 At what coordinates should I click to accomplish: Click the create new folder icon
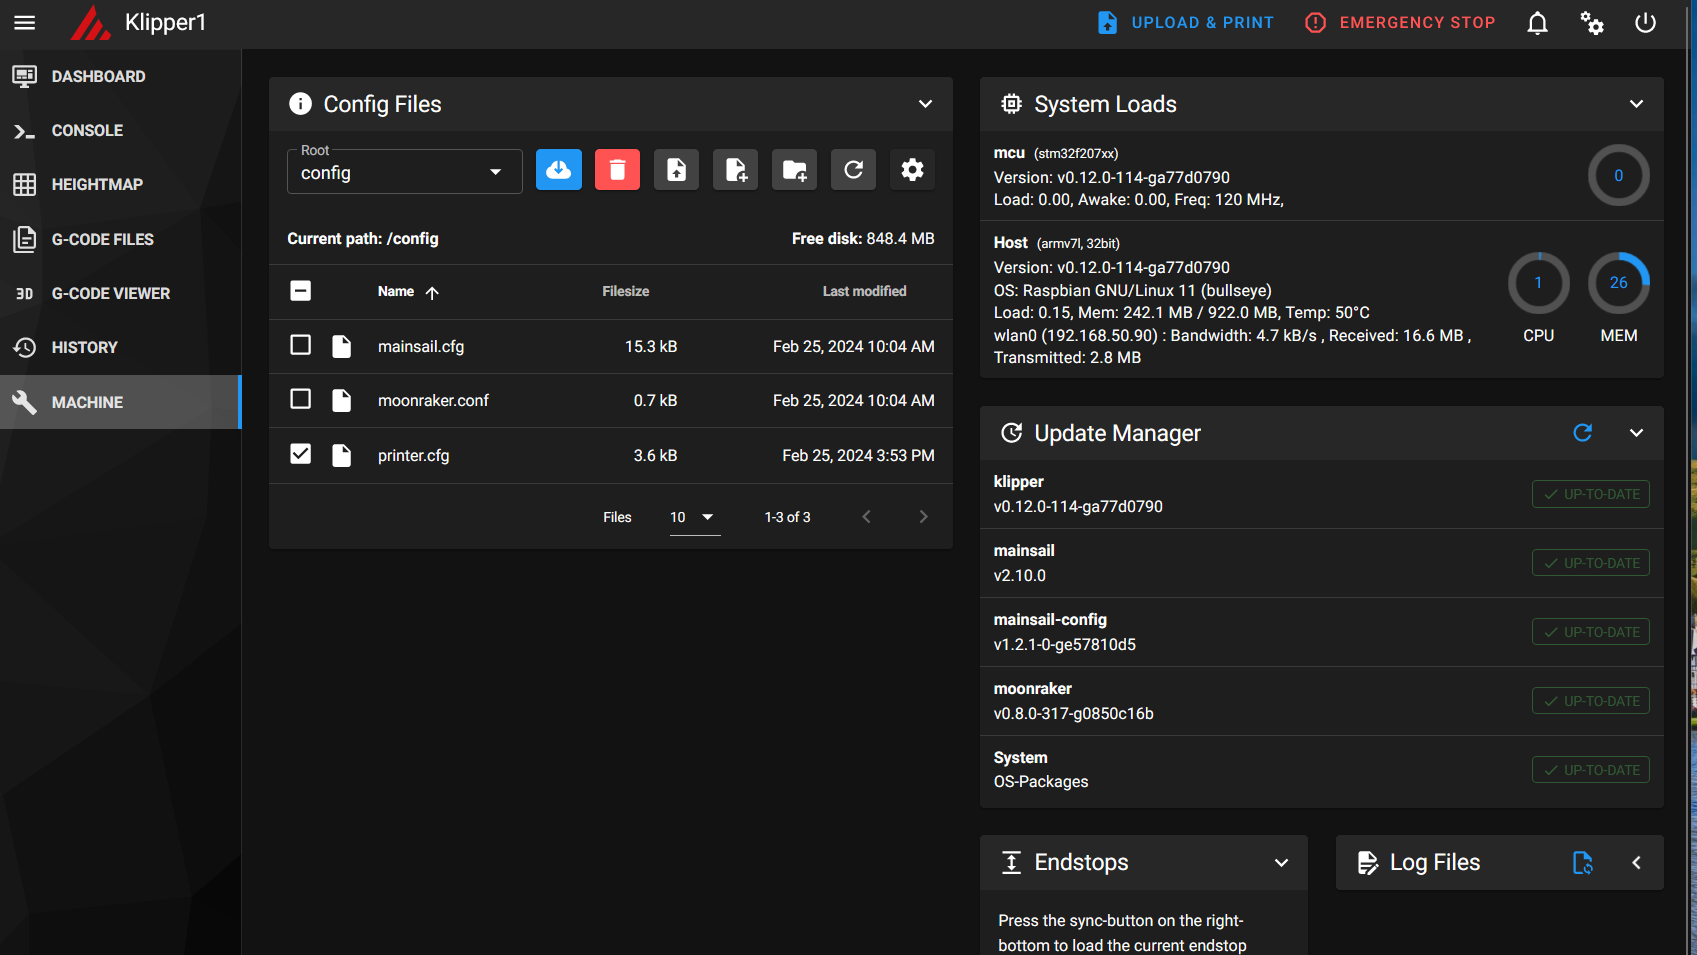(794, 170)
